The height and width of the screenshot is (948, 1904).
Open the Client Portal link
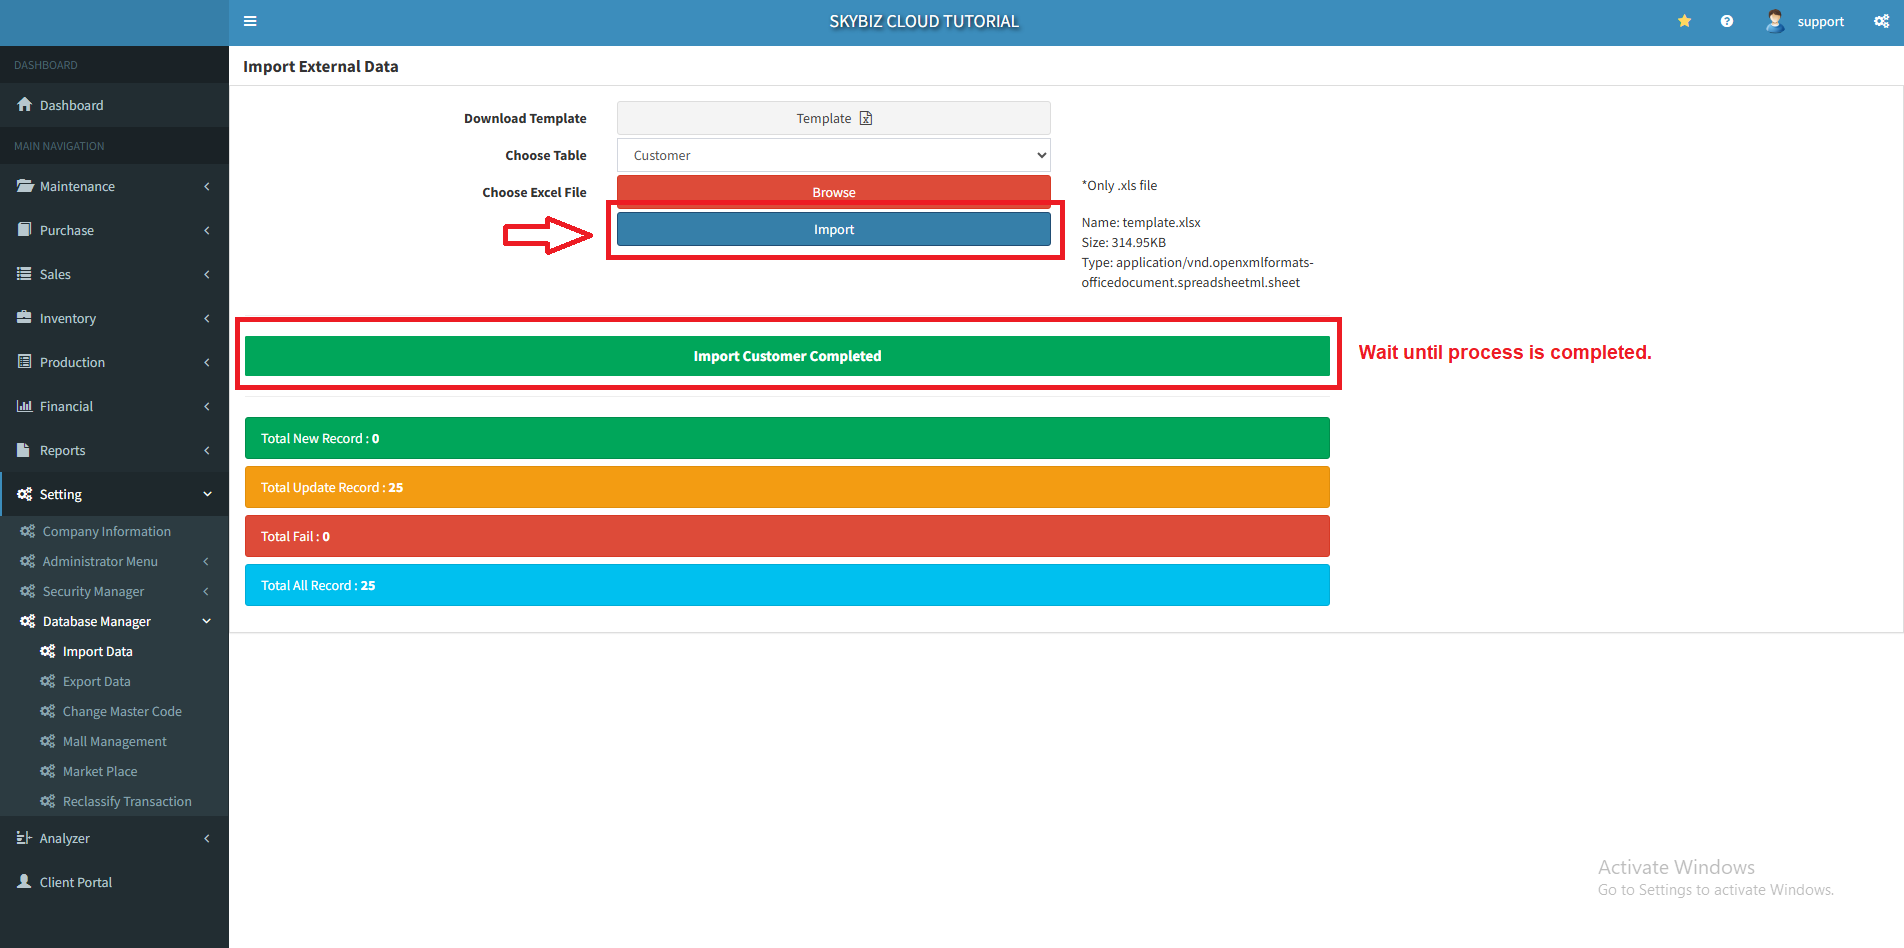pyautogui.click(x=75, y=882)
